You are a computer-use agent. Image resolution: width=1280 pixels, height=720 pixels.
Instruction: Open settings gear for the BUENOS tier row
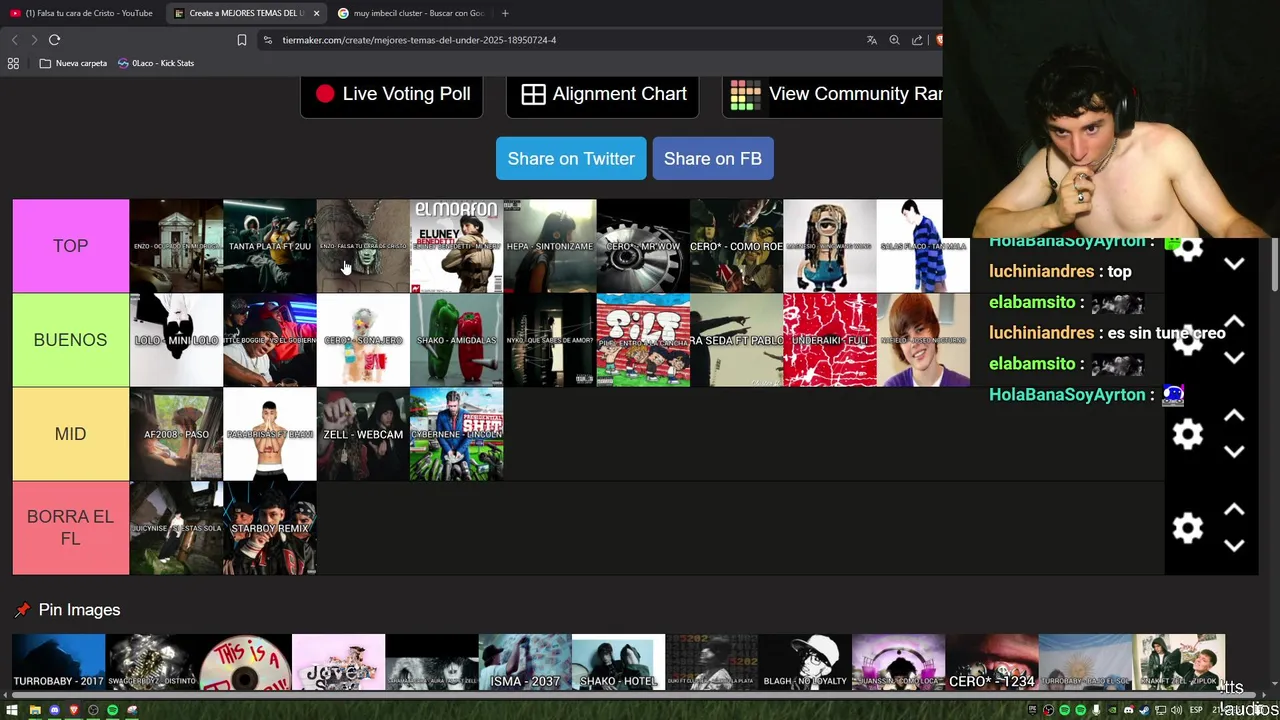click(1187, 340)
